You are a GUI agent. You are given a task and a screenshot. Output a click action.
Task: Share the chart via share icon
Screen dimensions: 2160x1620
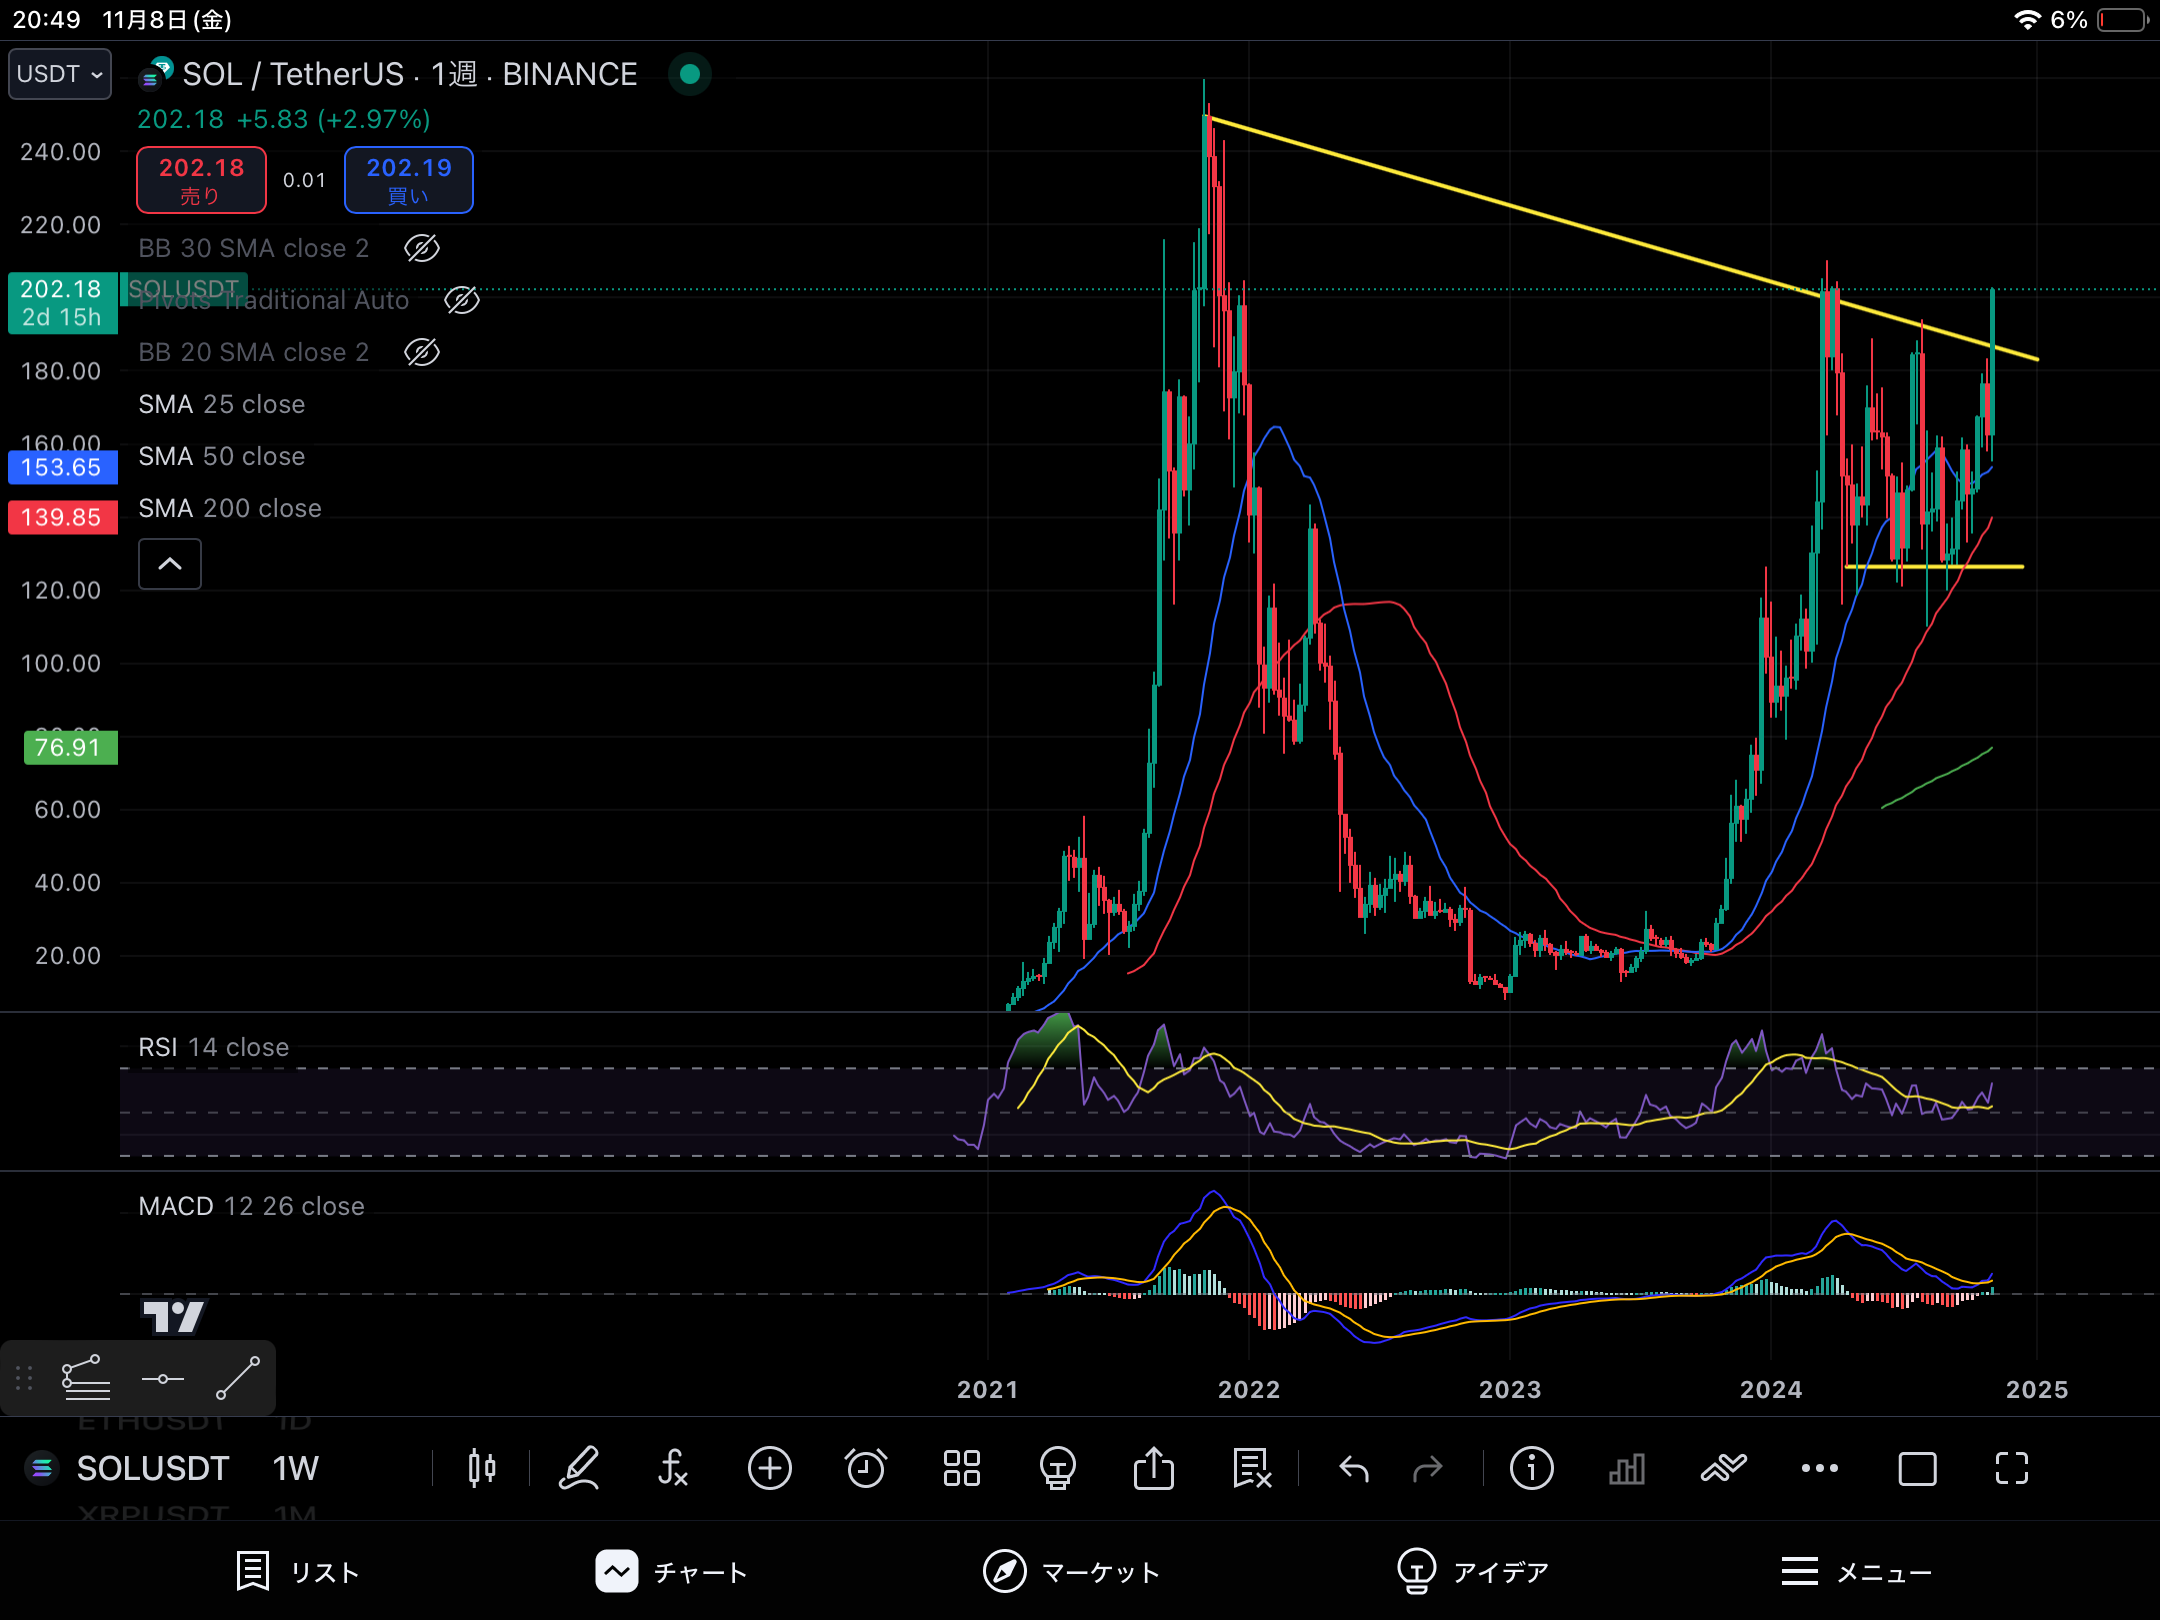pyautogui.click(x=1153, y=1468)
